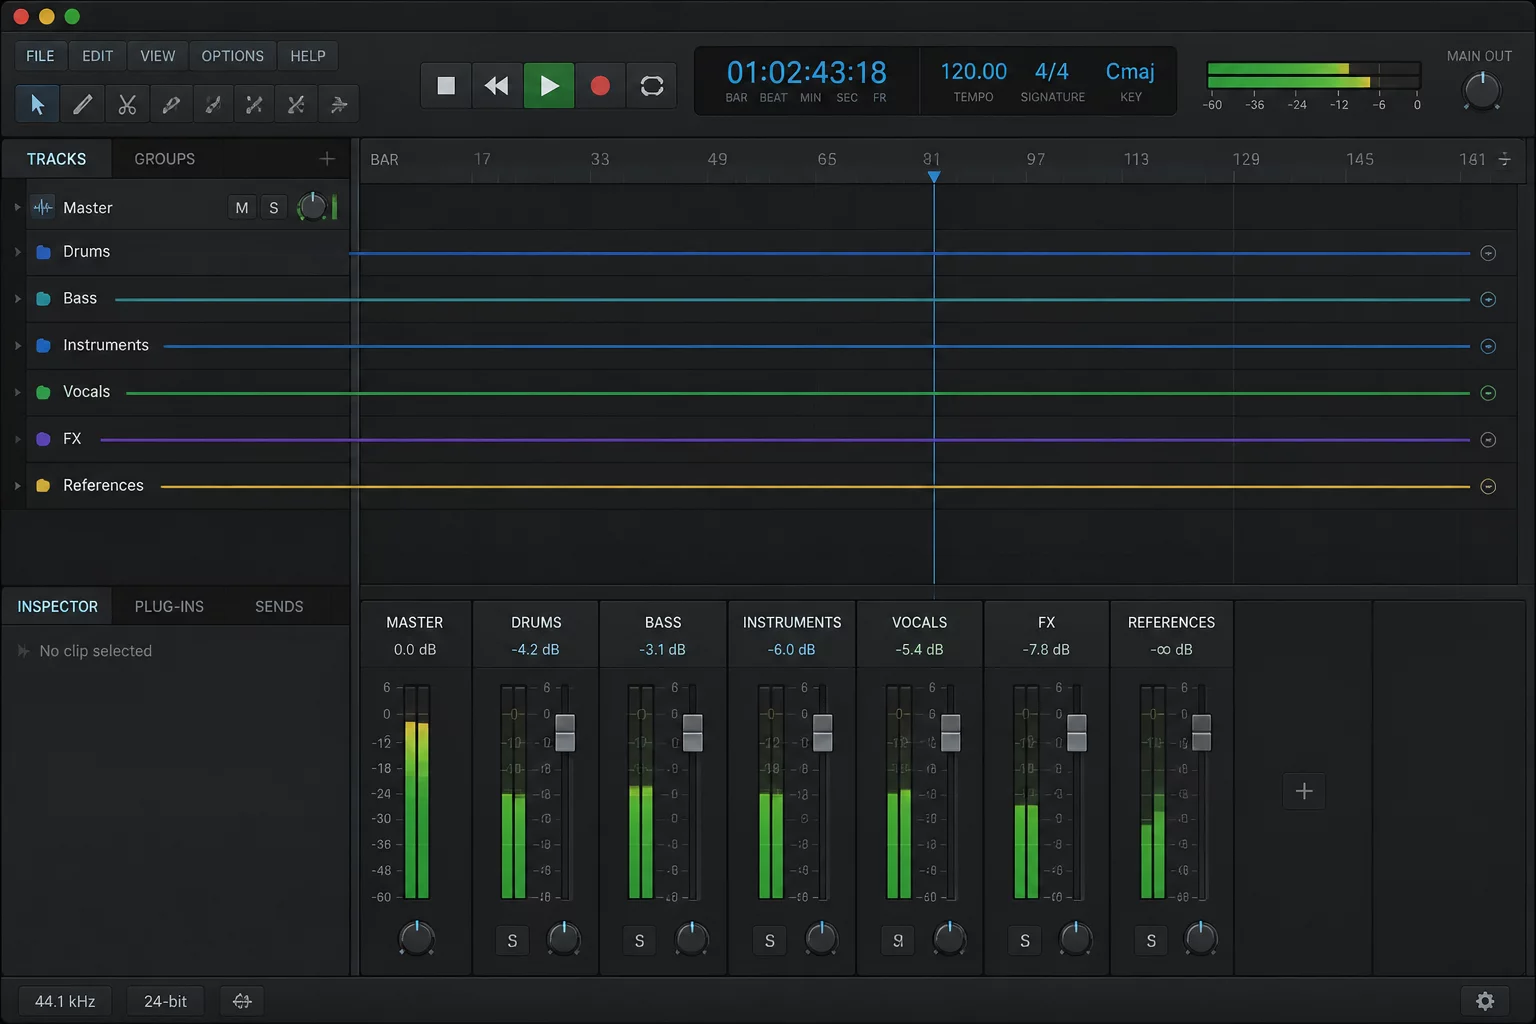The width and height of the screenshot is (1536, 1024).
Task: Expand the Drums track folder
Action: [17, 252]
